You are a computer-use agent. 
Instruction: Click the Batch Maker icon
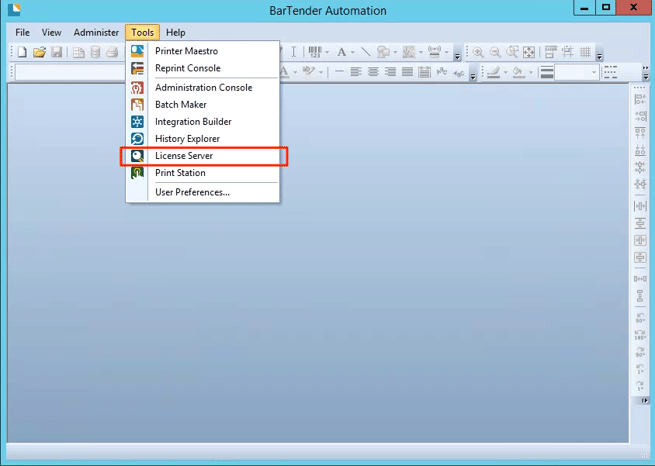(x=137, y=105)
